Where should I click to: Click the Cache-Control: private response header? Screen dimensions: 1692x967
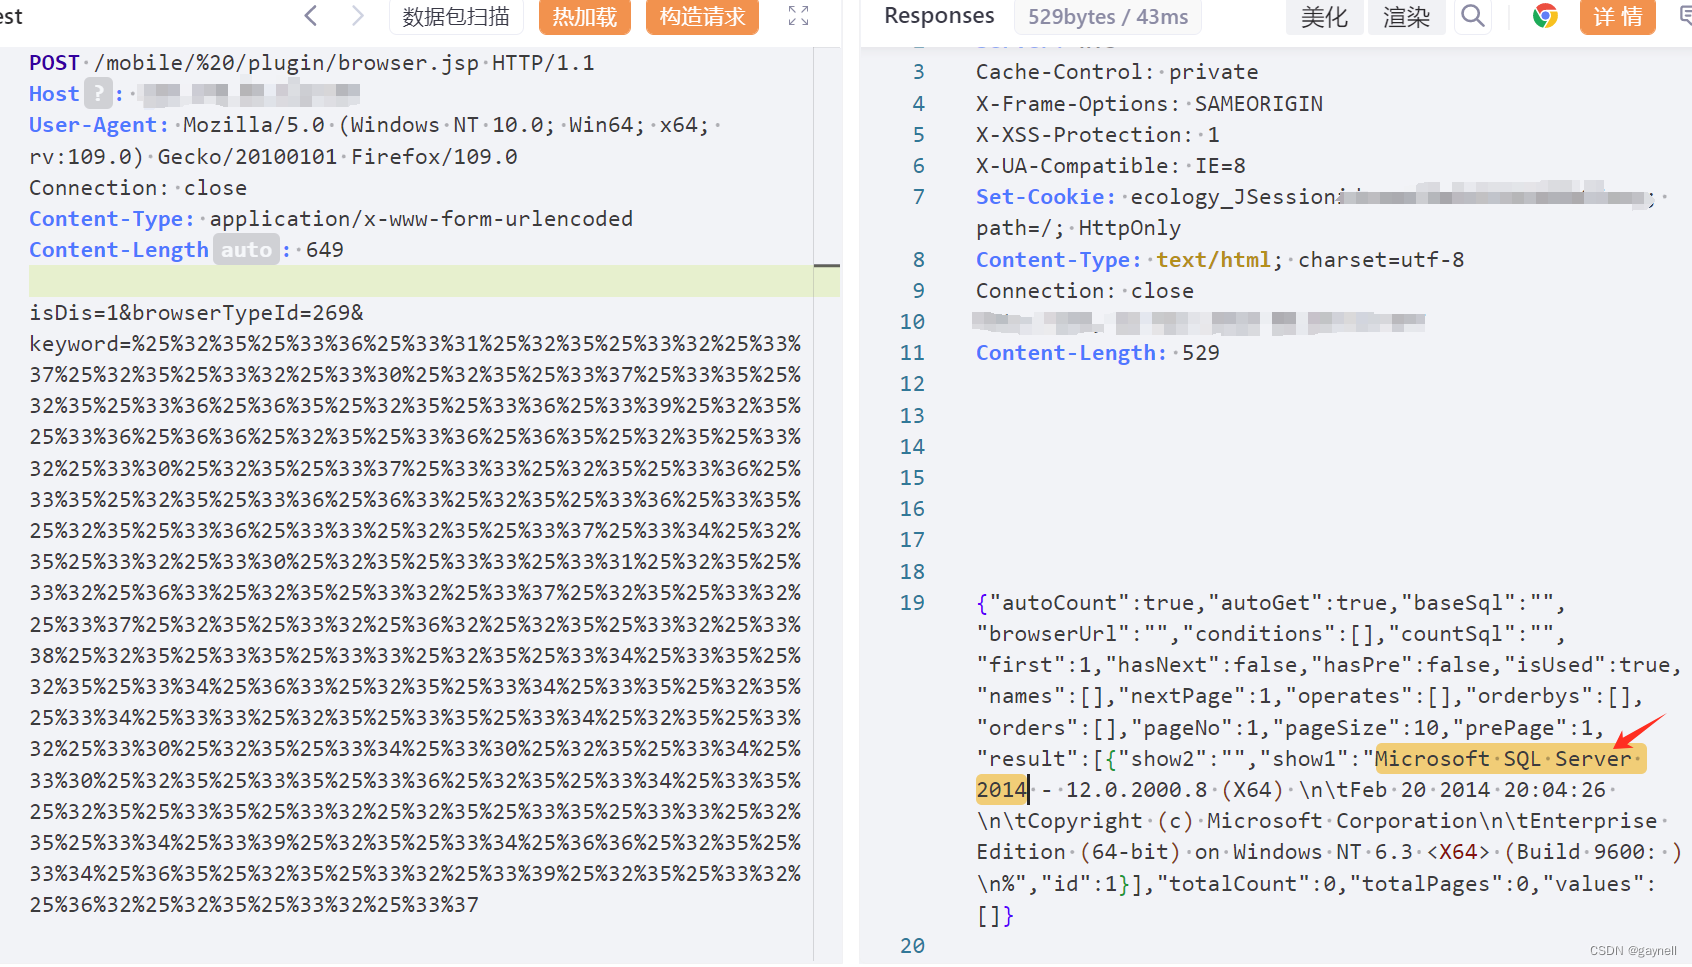pyautogui.click(x=1117, y=72)
